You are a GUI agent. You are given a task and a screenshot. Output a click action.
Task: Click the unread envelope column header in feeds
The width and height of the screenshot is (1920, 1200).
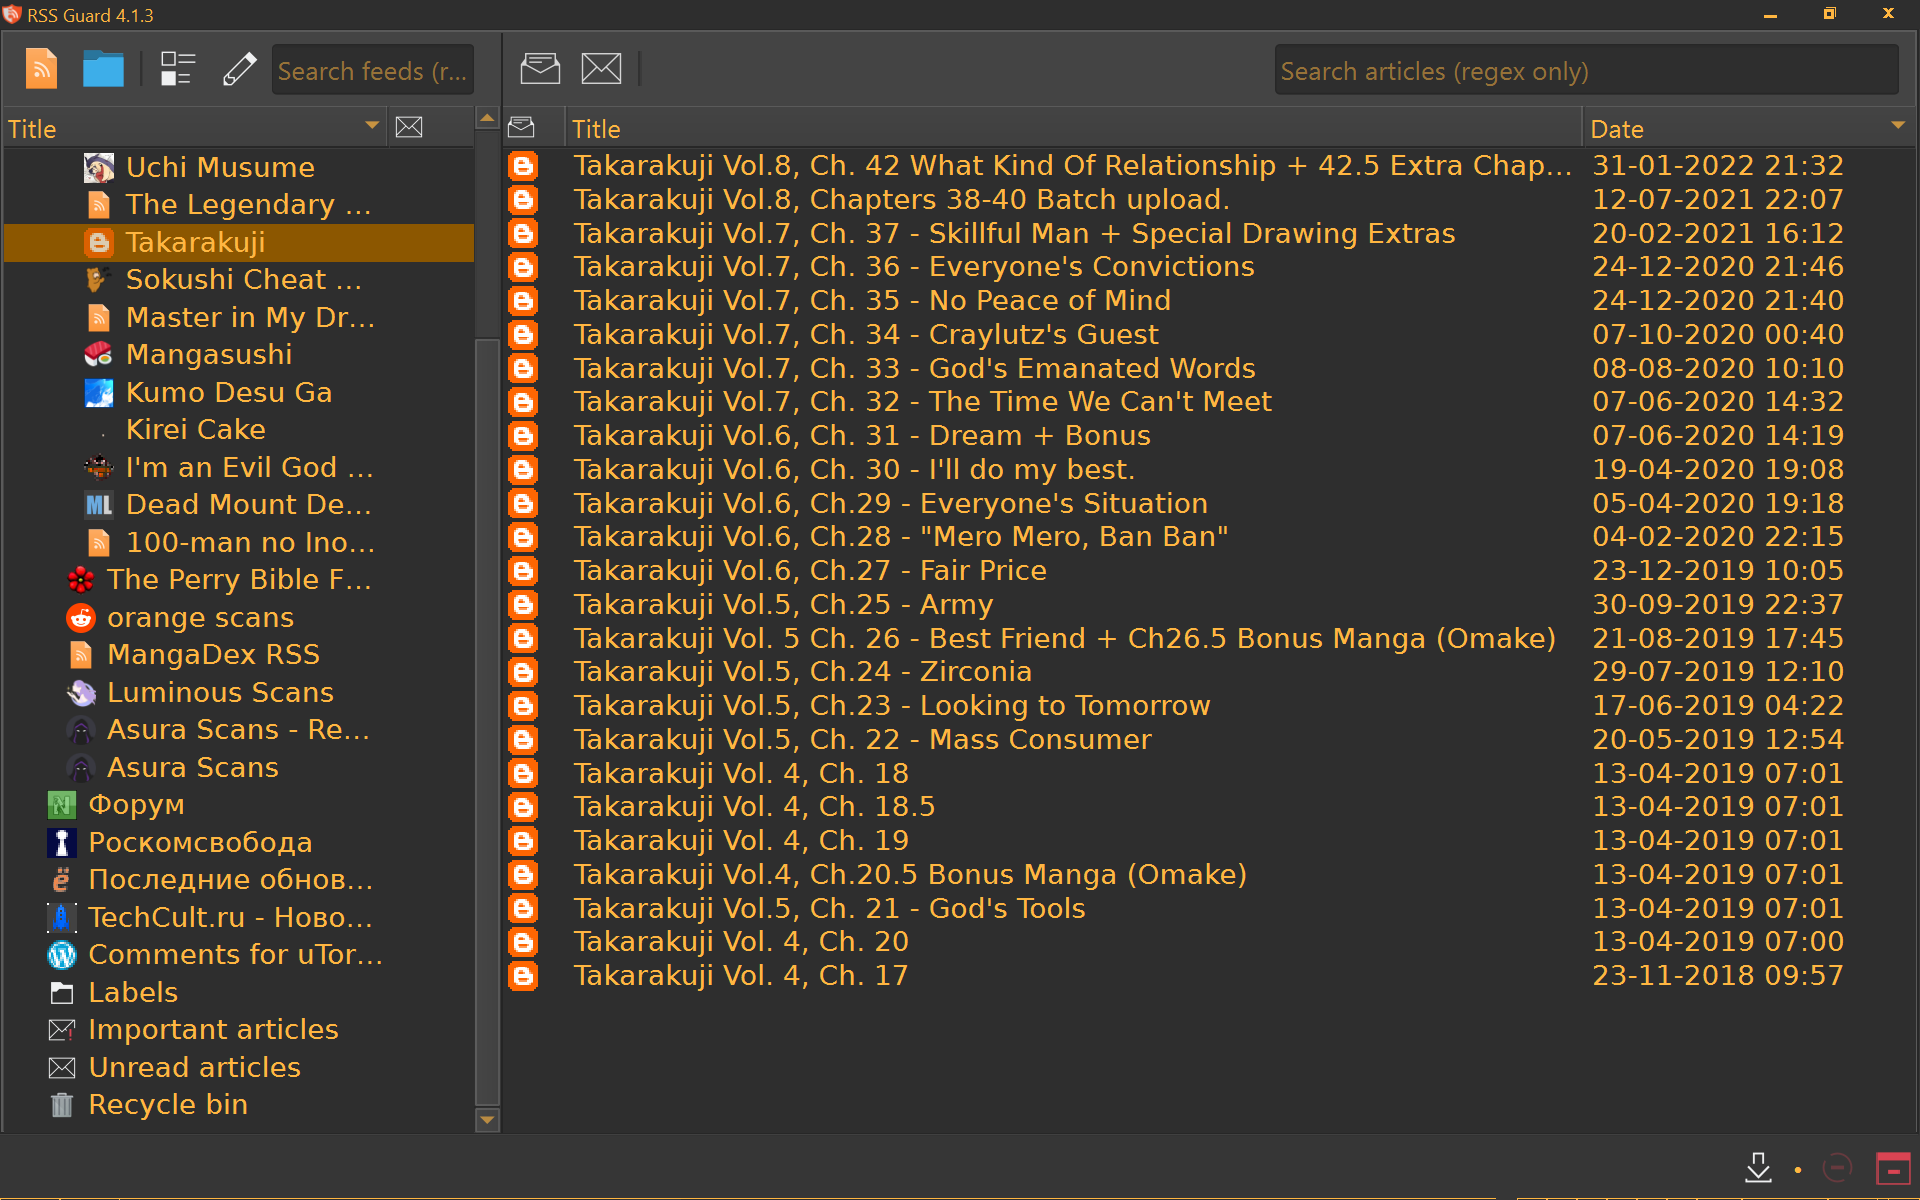409,127
